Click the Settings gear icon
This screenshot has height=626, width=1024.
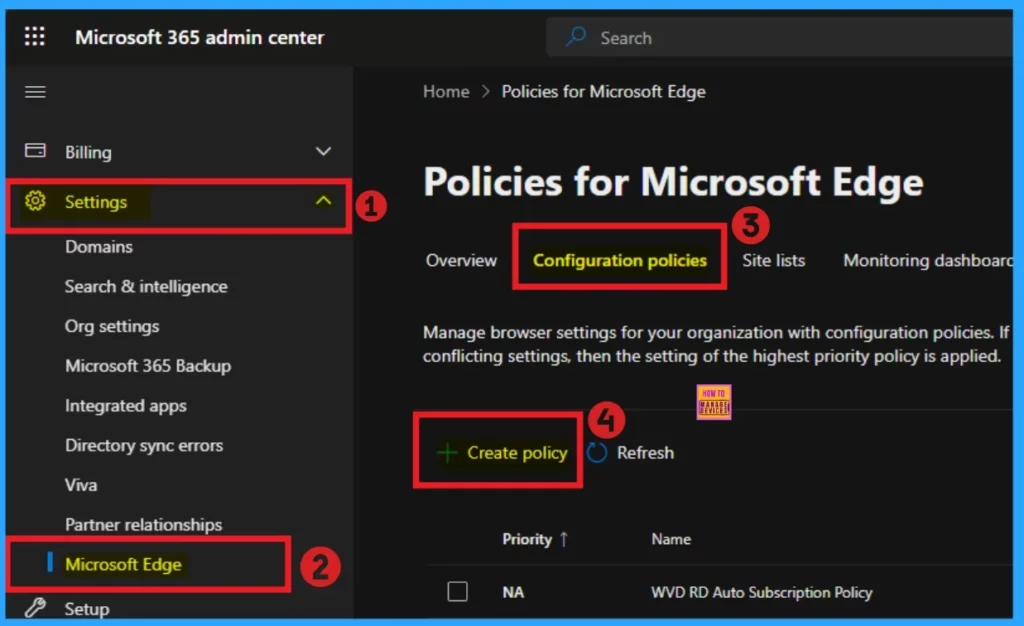click(35, 201)
